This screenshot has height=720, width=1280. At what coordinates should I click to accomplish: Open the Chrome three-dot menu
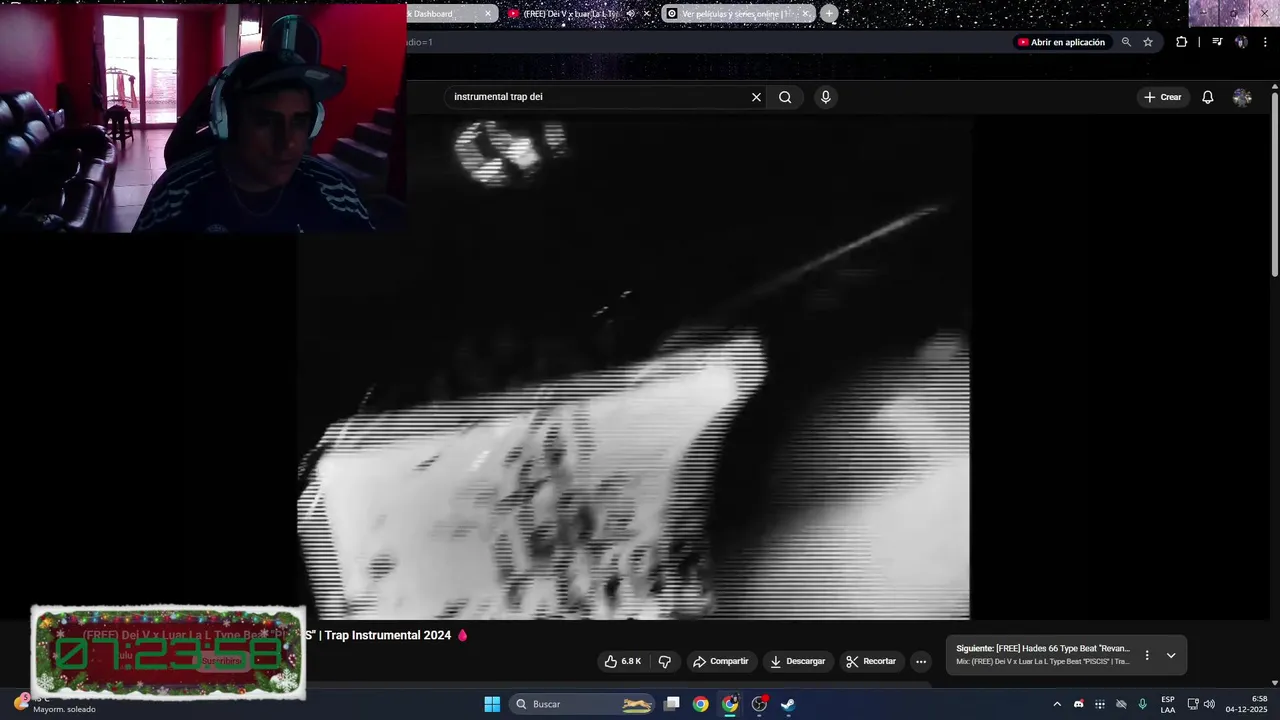pyautogui.click(x=1266, y=42)
